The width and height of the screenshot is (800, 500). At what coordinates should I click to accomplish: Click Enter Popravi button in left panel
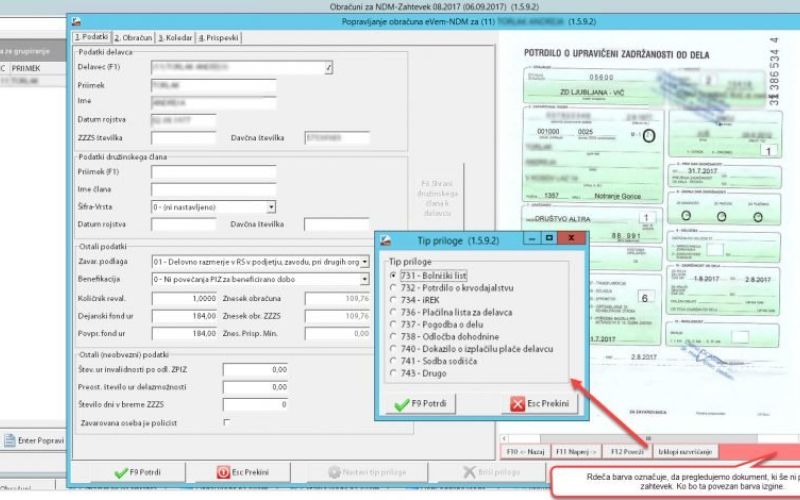(x=34, y=441)
